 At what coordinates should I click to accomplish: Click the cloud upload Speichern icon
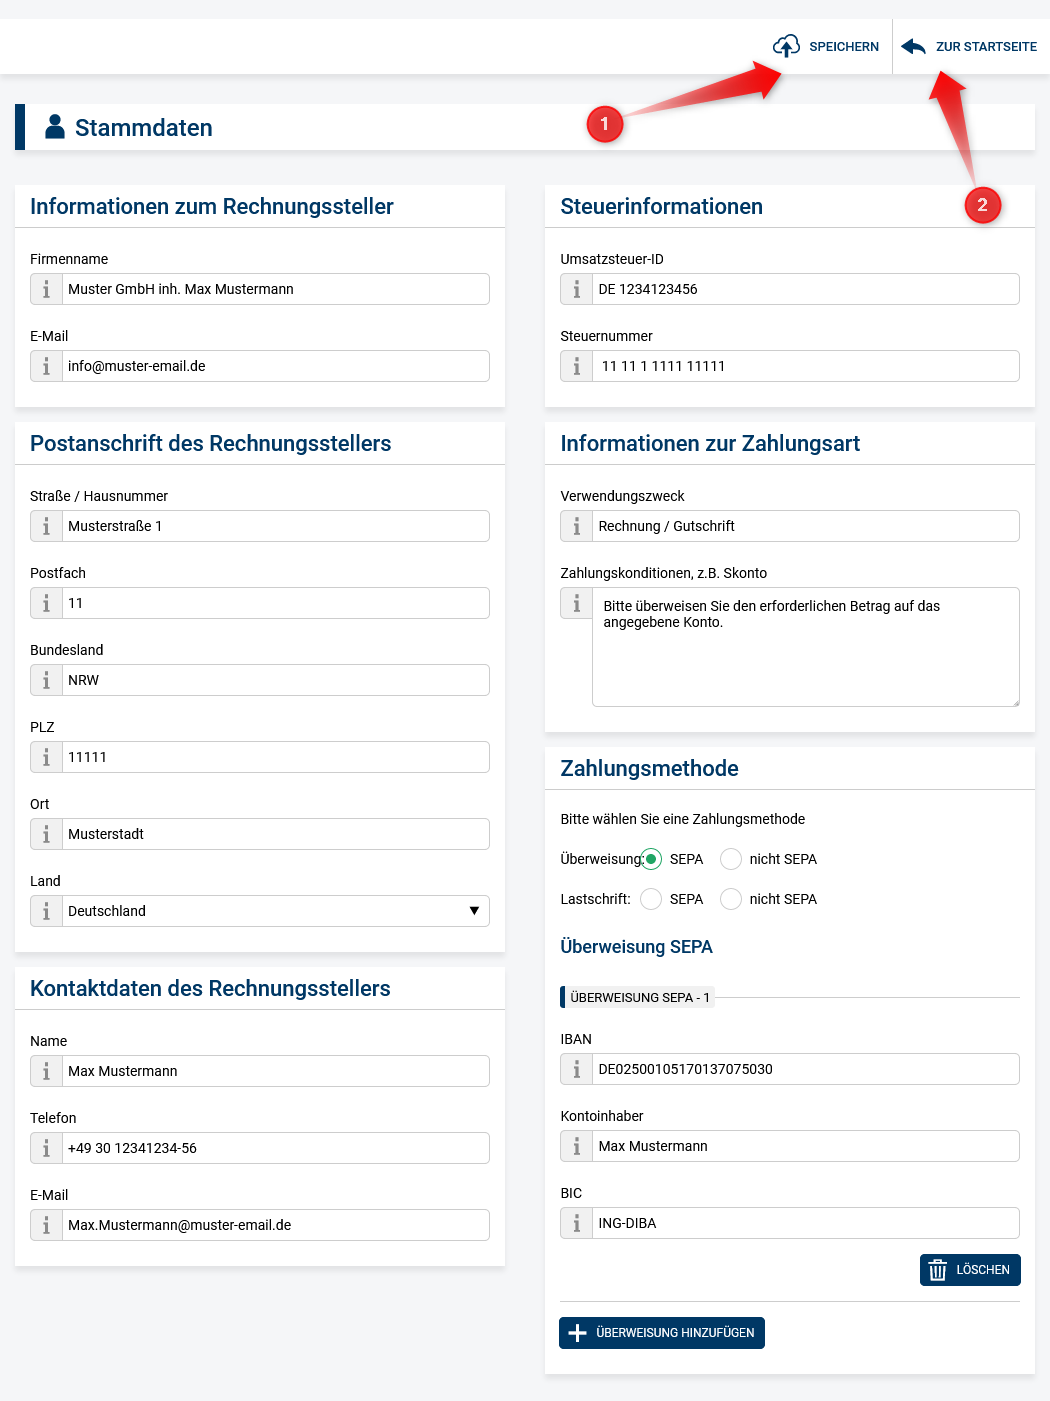786,46
